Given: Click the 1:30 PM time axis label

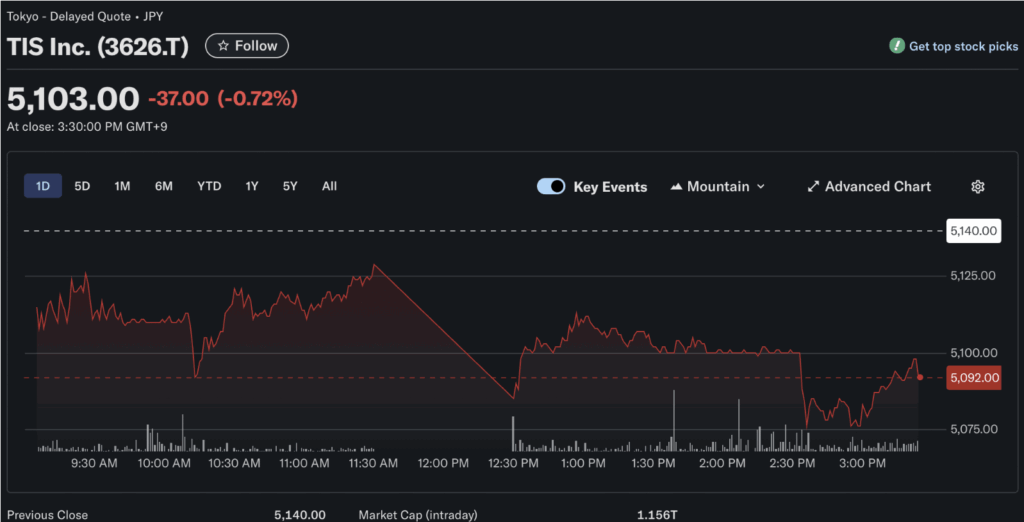Looking at the screenshot, I should tap(652, 463).
